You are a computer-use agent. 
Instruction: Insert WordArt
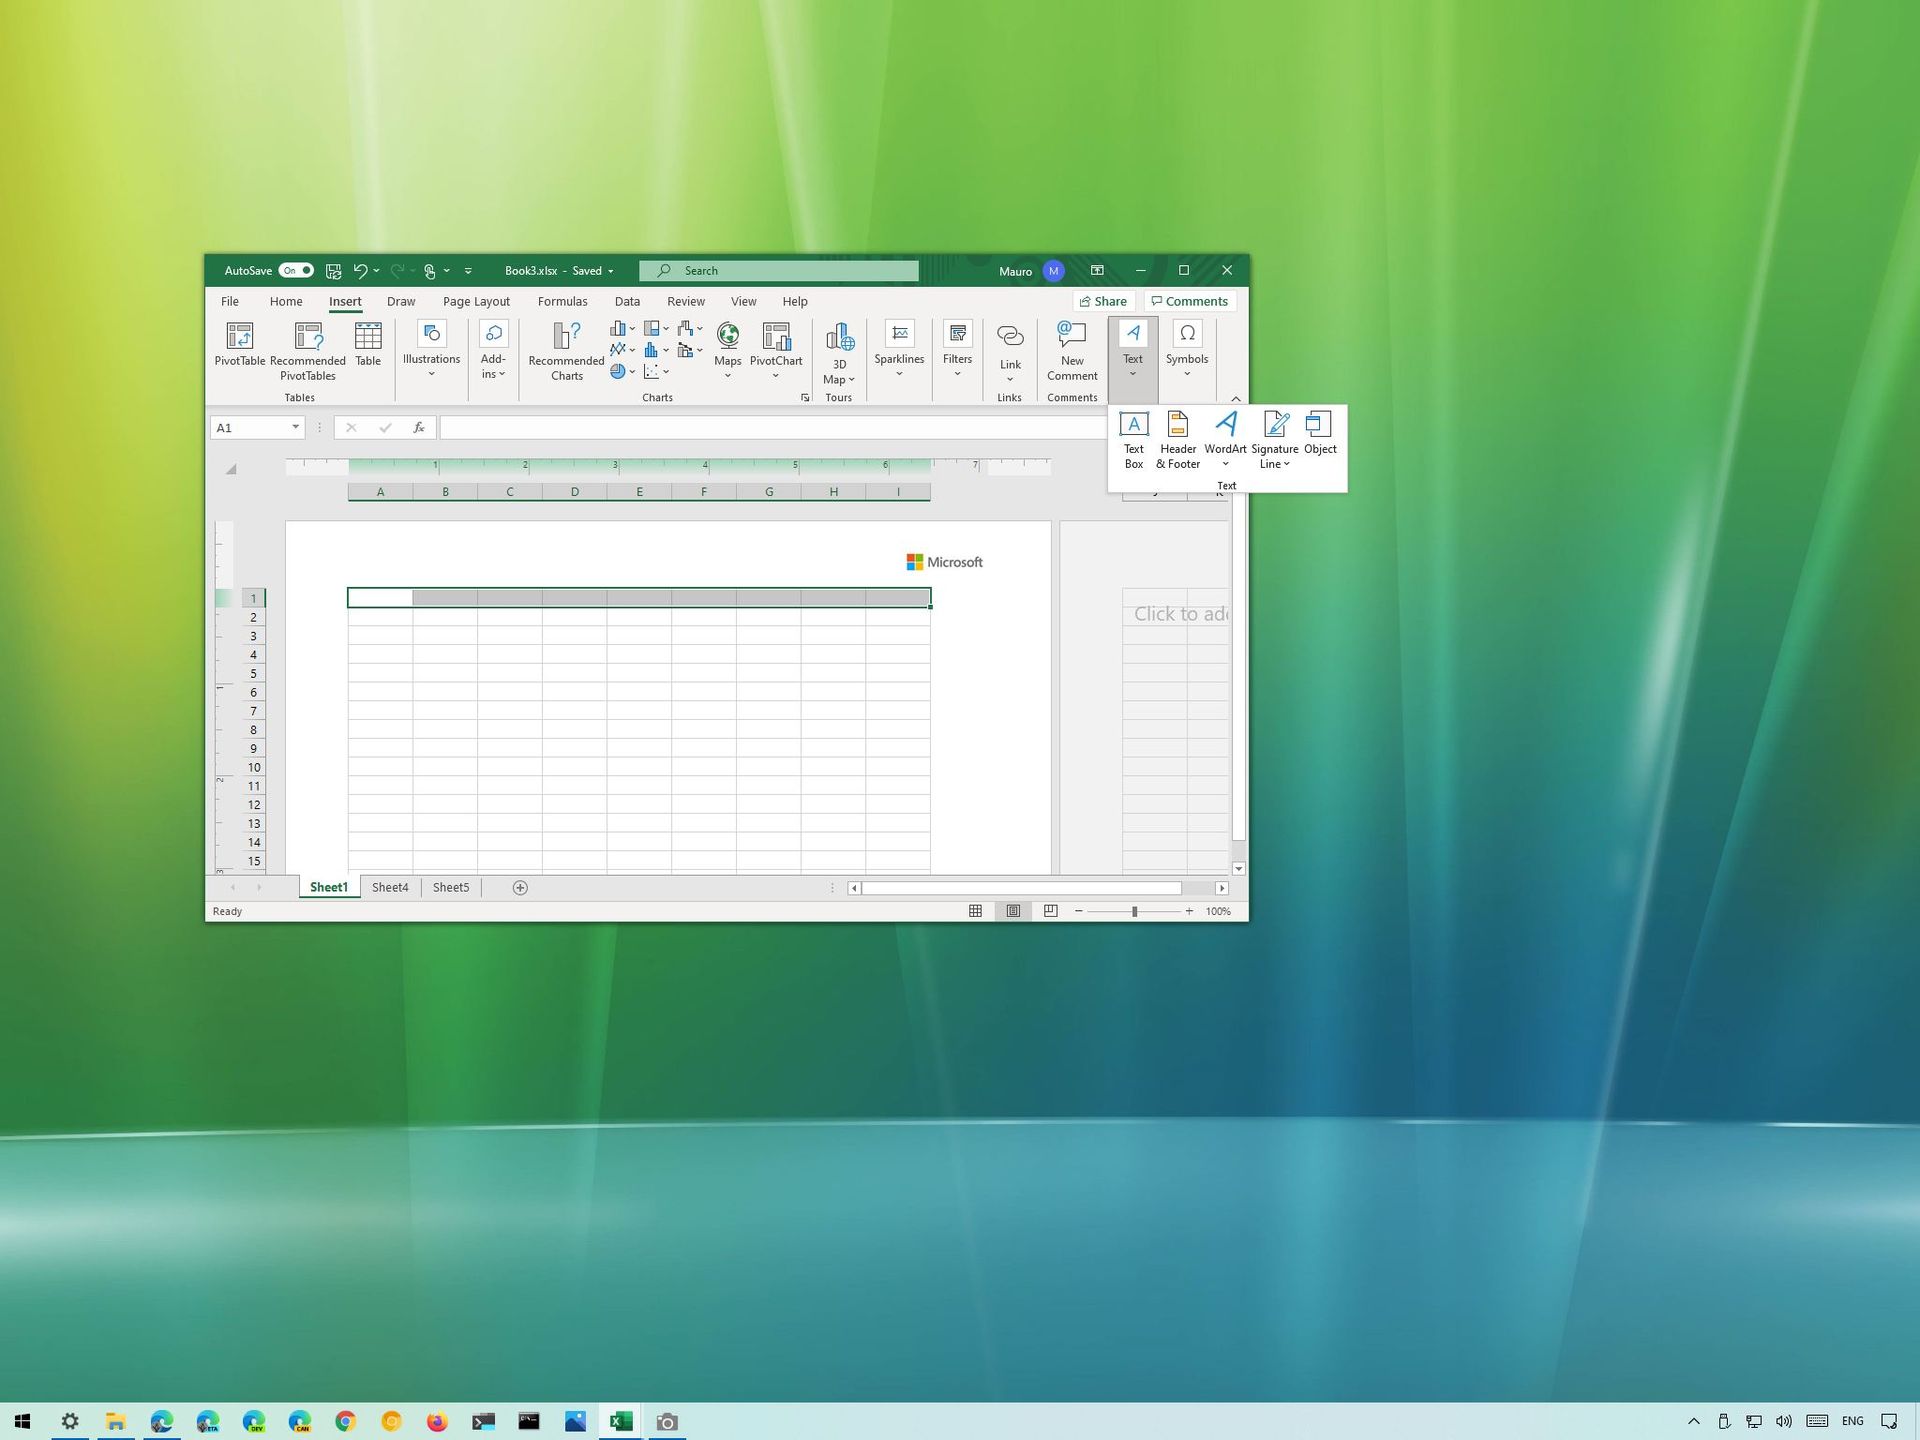[1225, 430]
